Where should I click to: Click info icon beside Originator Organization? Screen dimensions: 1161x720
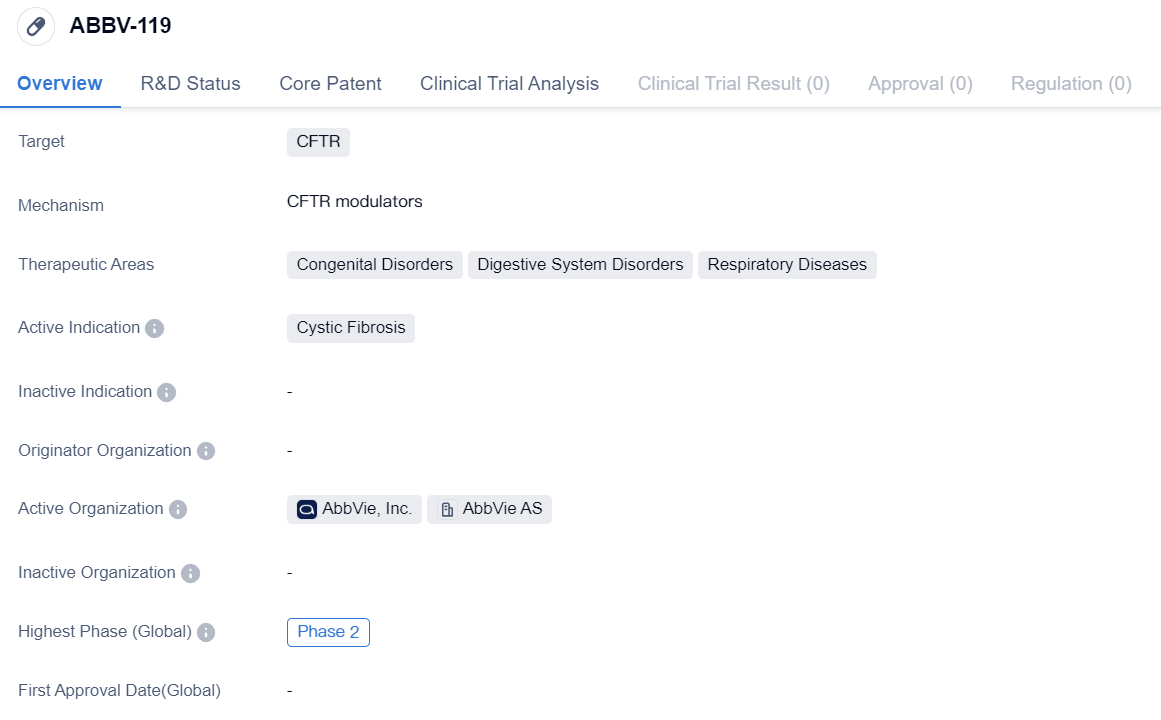206,451
